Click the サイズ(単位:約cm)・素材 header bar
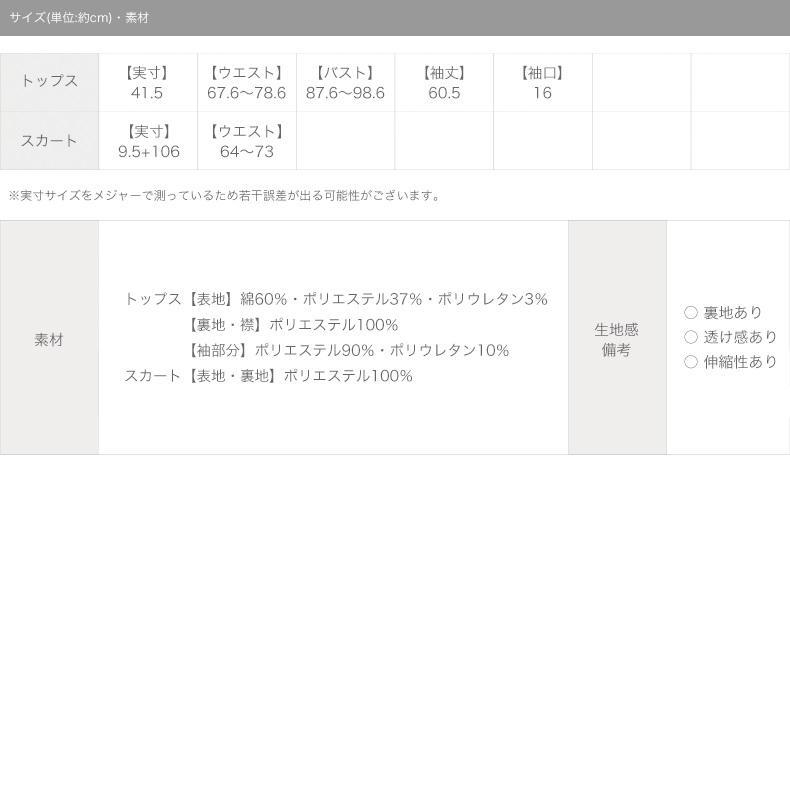The image size is (790, 808). [395, 18]
